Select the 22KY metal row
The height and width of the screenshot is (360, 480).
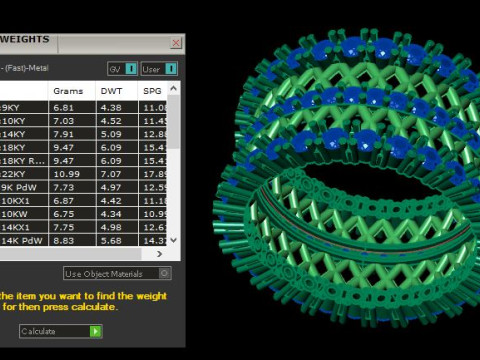coord(83,174)
